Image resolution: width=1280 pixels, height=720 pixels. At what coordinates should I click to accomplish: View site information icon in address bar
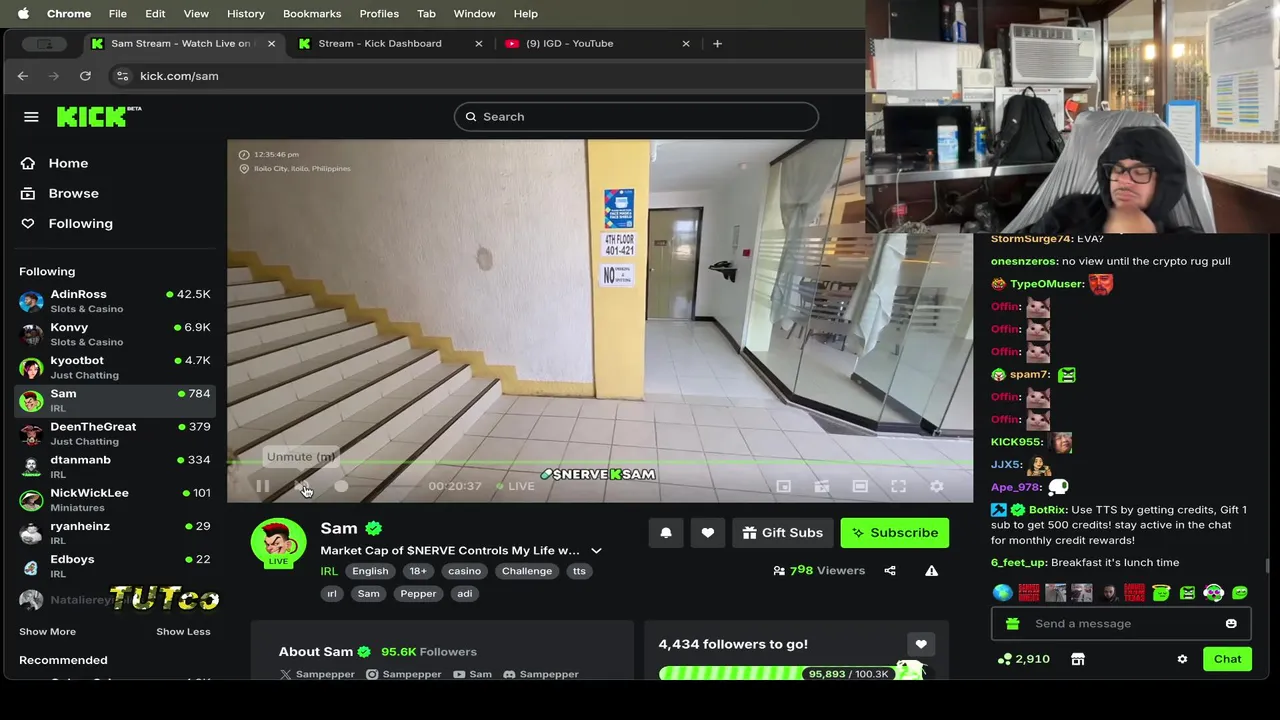122,76
